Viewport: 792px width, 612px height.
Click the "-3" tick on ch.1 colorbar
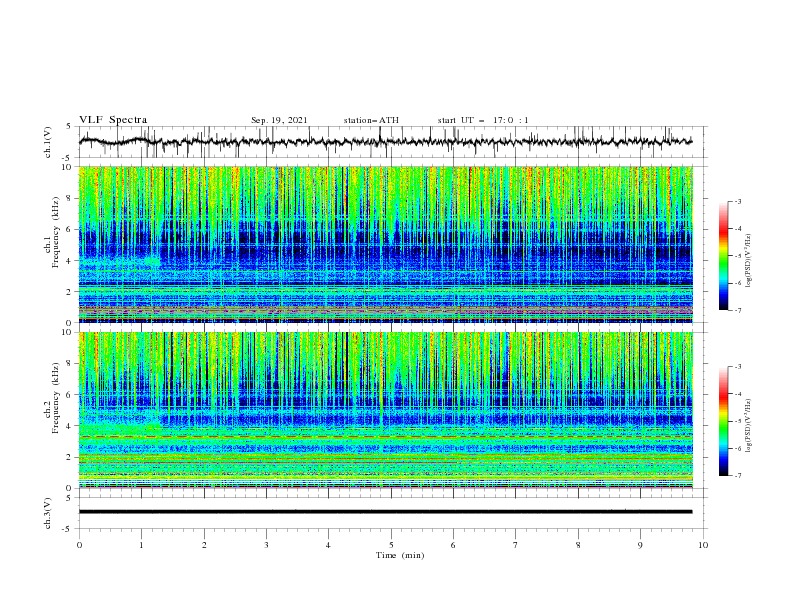click(x=737, y=201)
